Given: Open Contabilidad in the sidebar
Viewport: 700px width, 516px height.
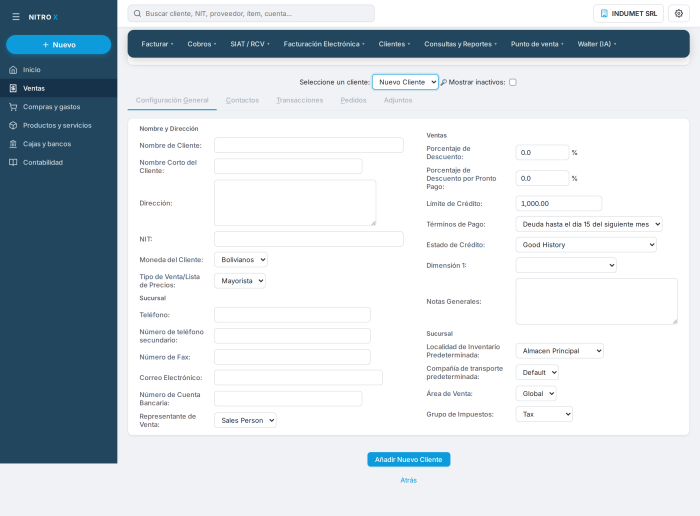Looking at the screenshot, I should point(58,162).
